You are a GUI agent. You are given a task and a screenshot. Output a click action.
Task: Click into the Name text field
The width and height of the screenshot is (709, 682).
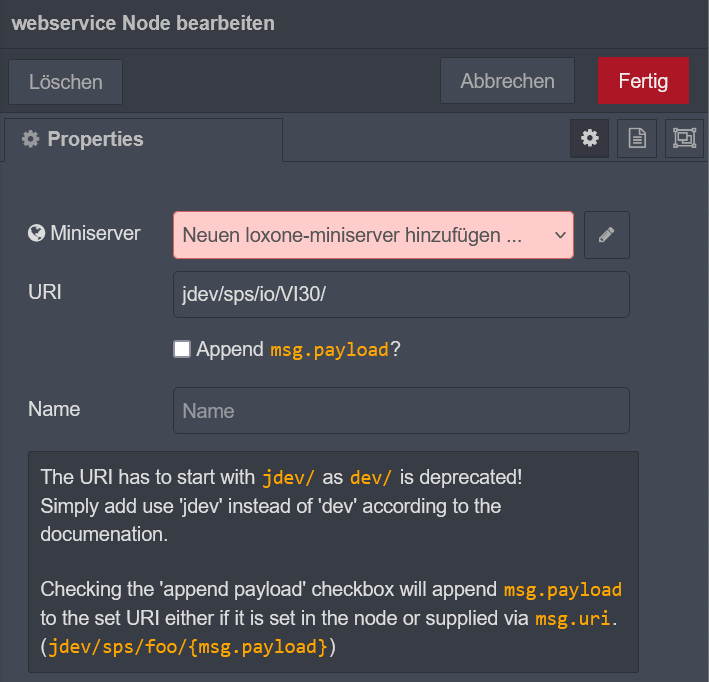coord(401,411)
